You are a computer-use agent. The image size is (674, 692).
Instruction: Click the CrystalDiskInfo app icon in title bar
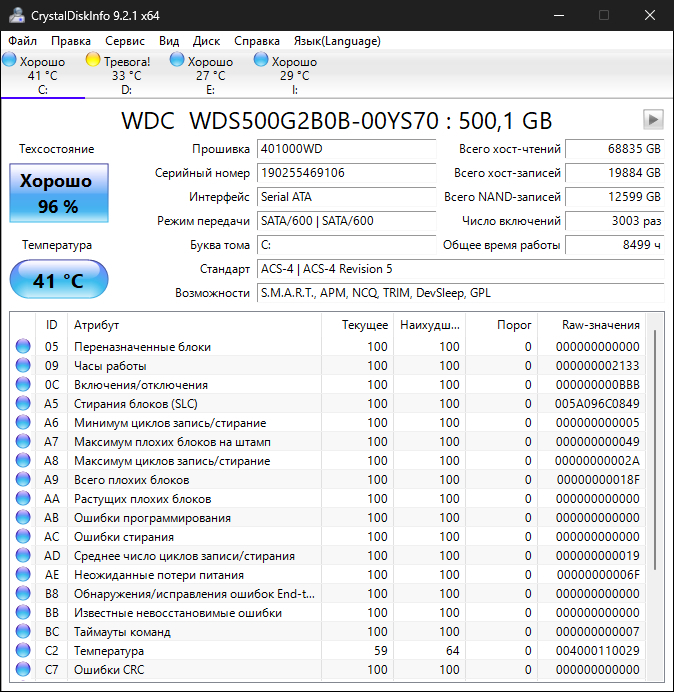point(14,15)
